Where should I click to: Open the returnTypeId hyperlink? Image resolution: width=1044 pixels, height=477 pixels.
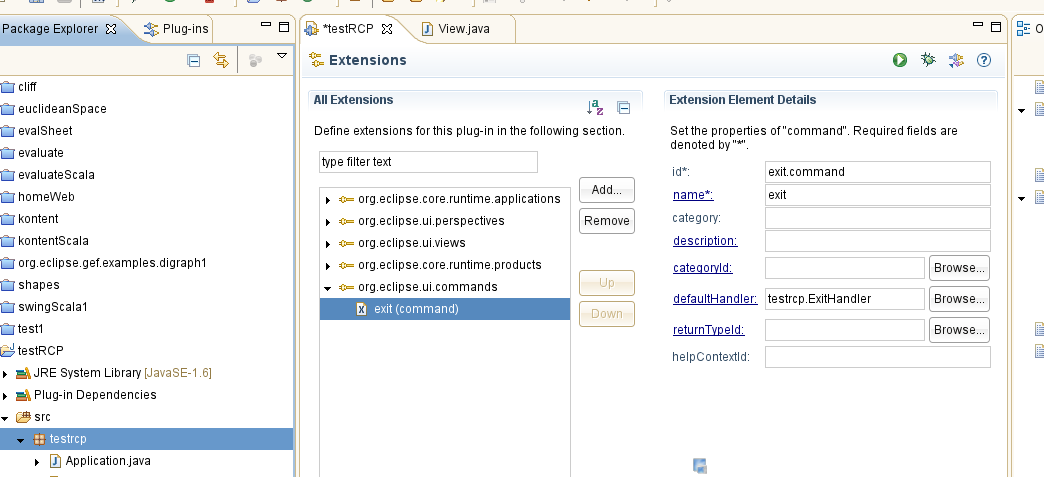coord(708,330)
